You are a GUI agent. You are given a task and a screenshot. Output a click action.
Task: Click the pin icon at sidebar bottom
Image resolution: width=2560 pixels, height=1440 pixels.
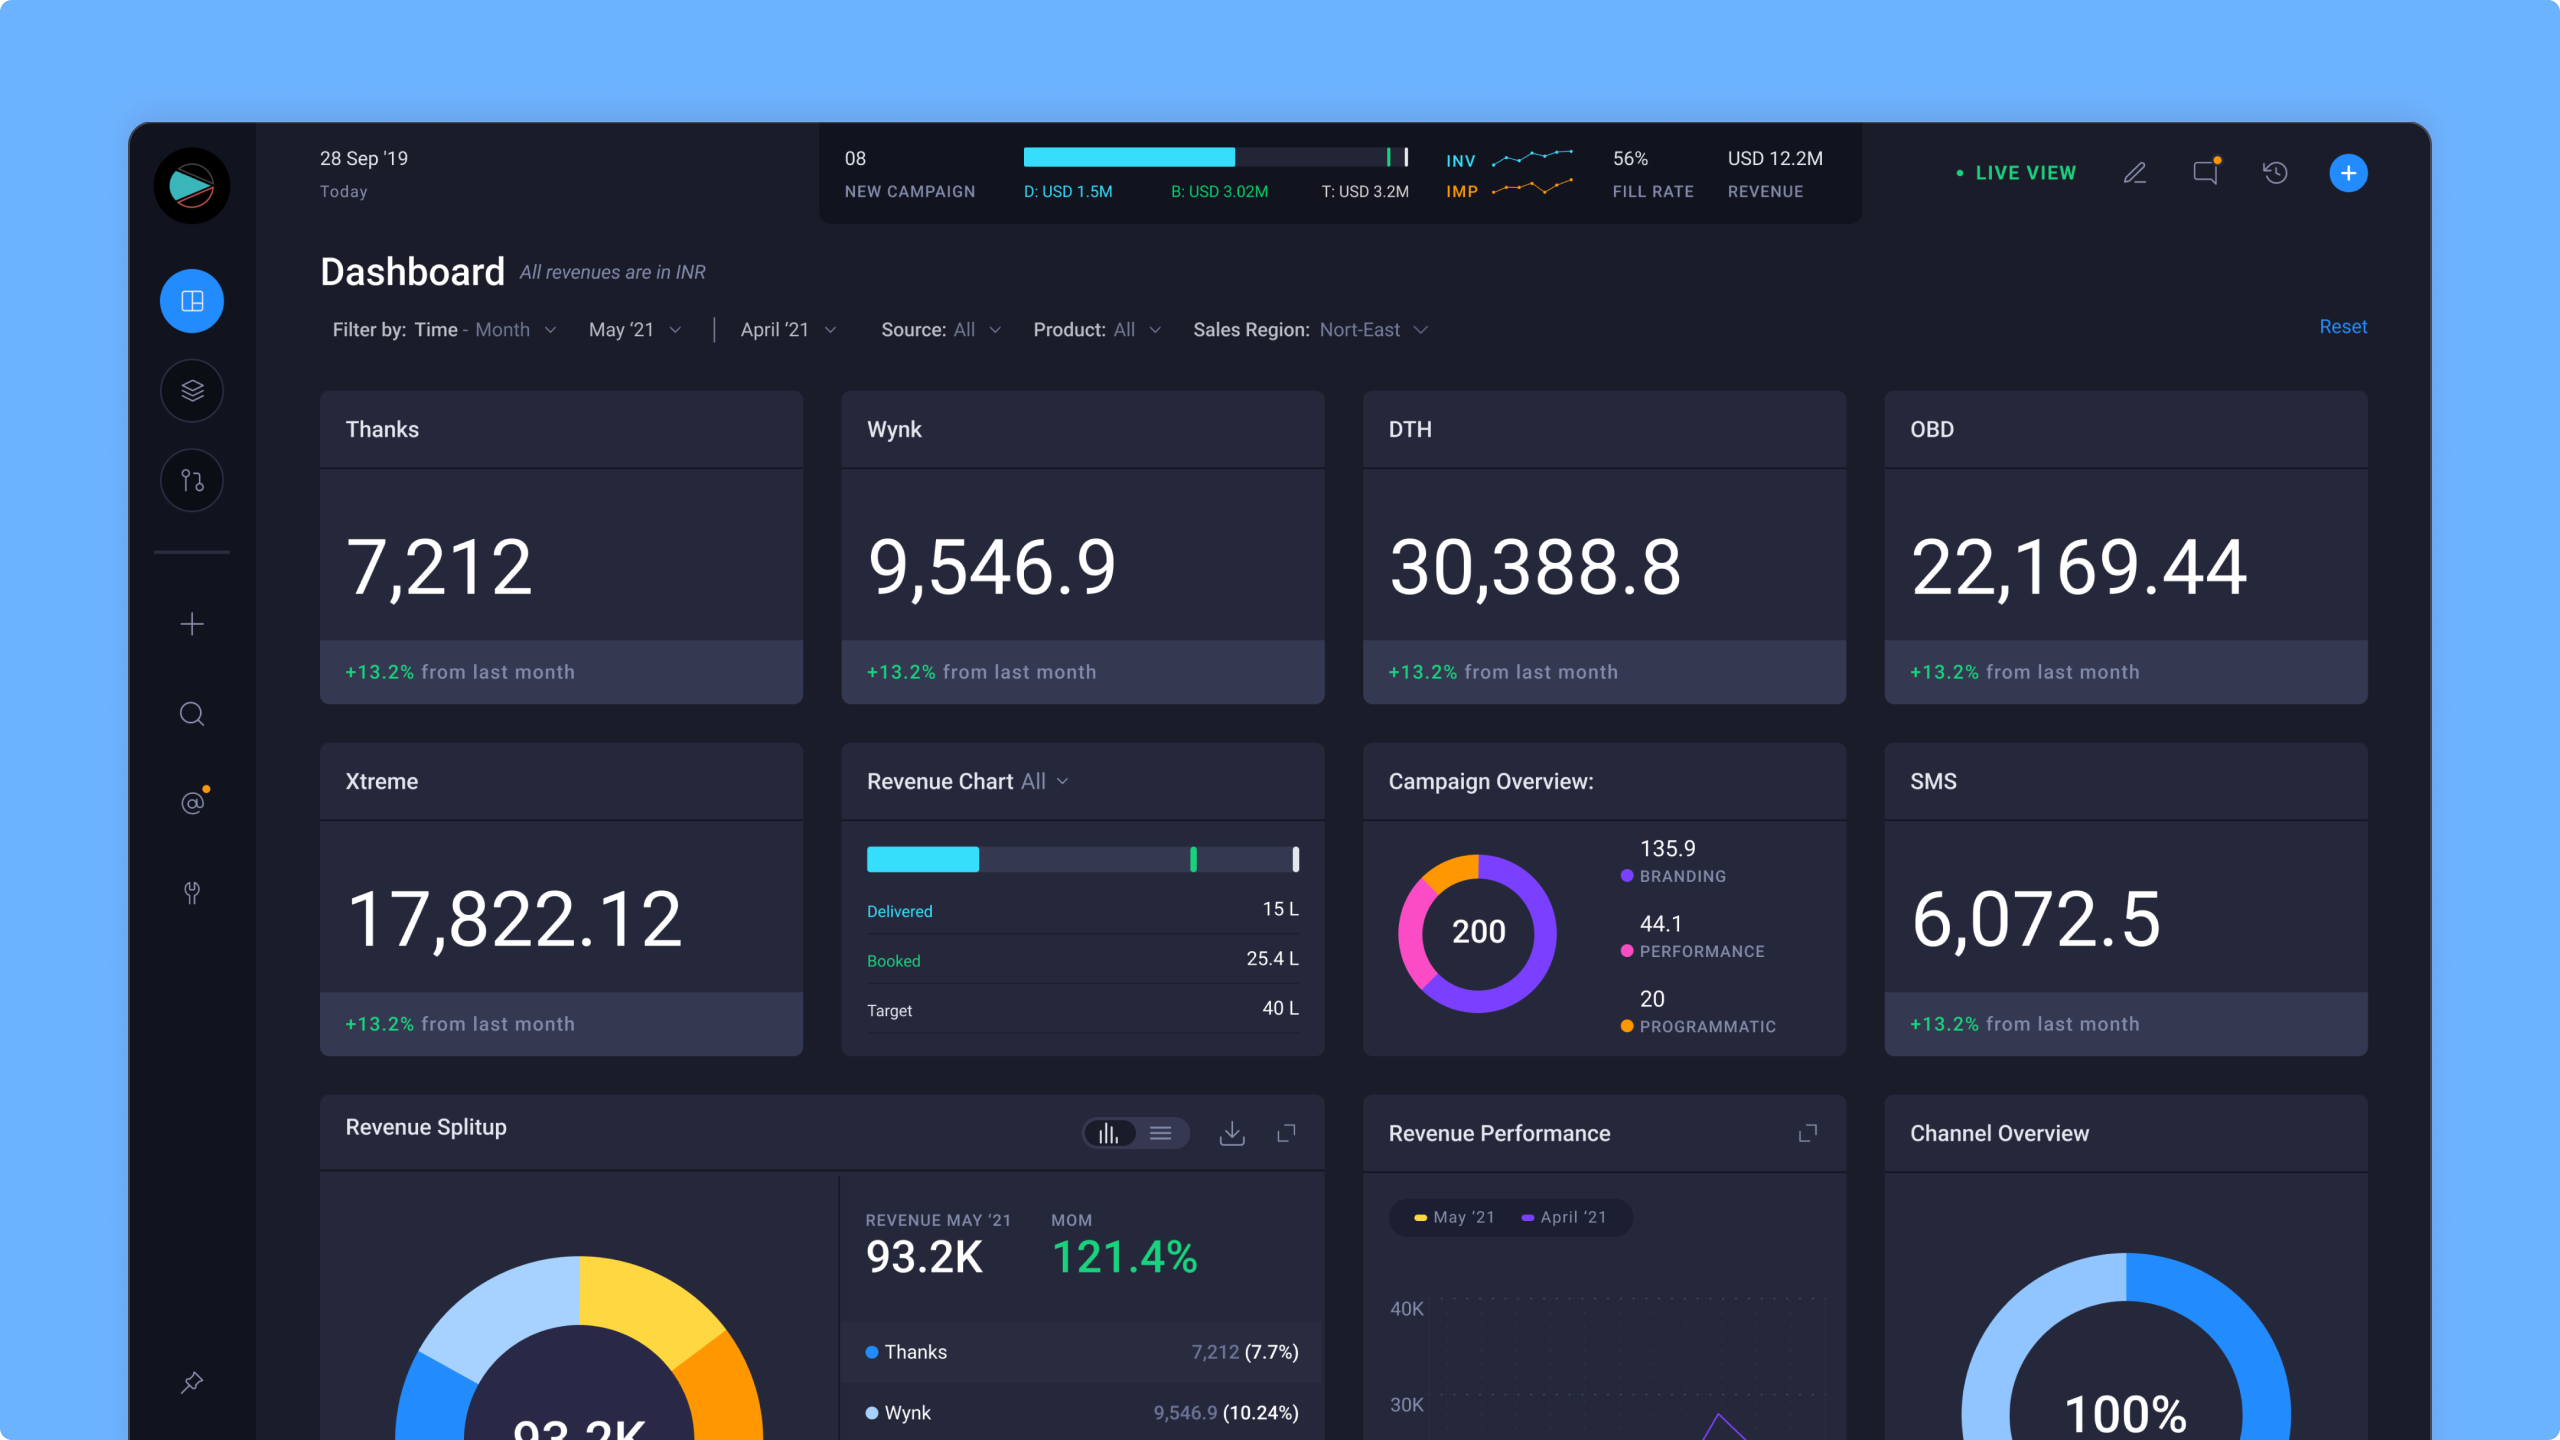coord(192,1382)
